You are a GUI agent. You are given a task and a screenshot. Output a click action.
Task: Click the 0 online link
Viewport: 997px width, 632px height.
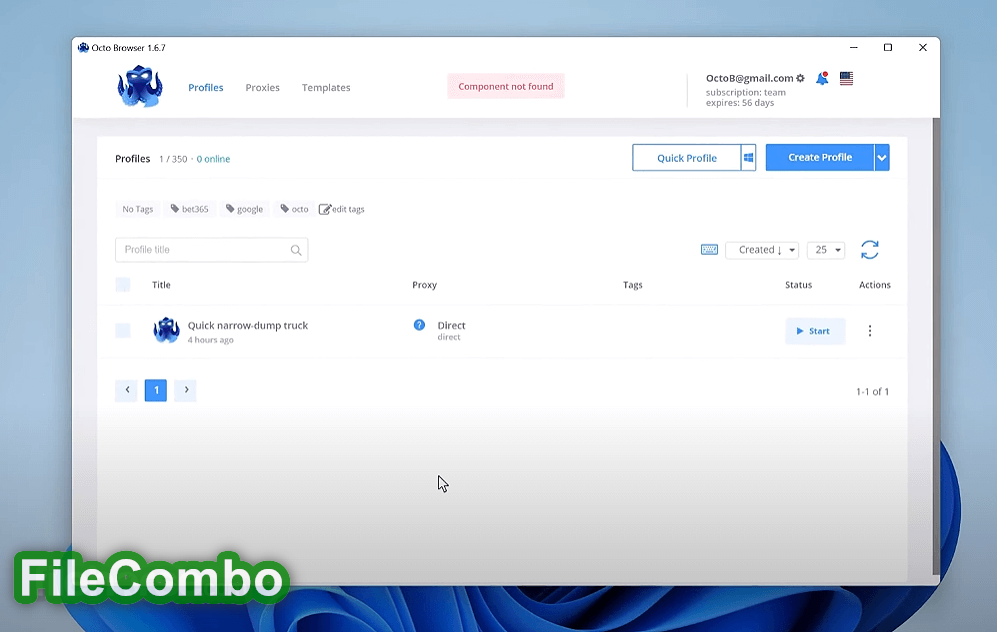click(213, 159)
